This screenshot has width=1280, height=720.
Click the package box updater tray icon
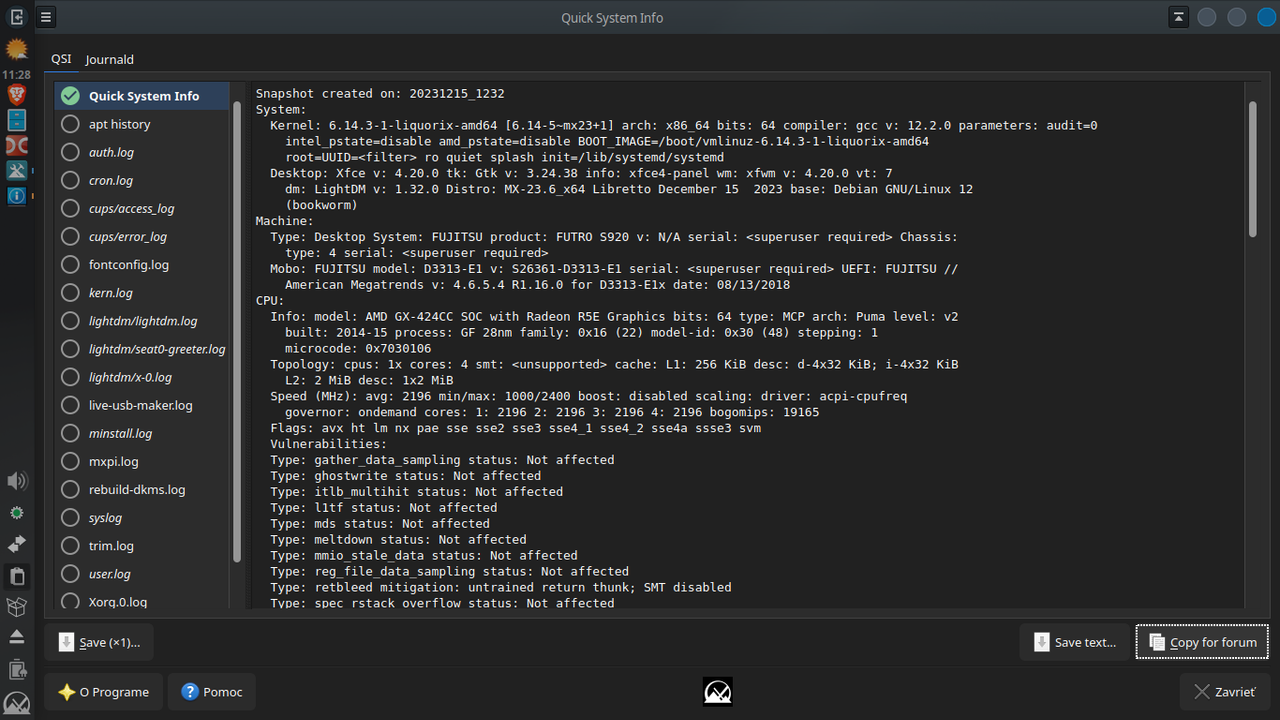tap(16, 607)
